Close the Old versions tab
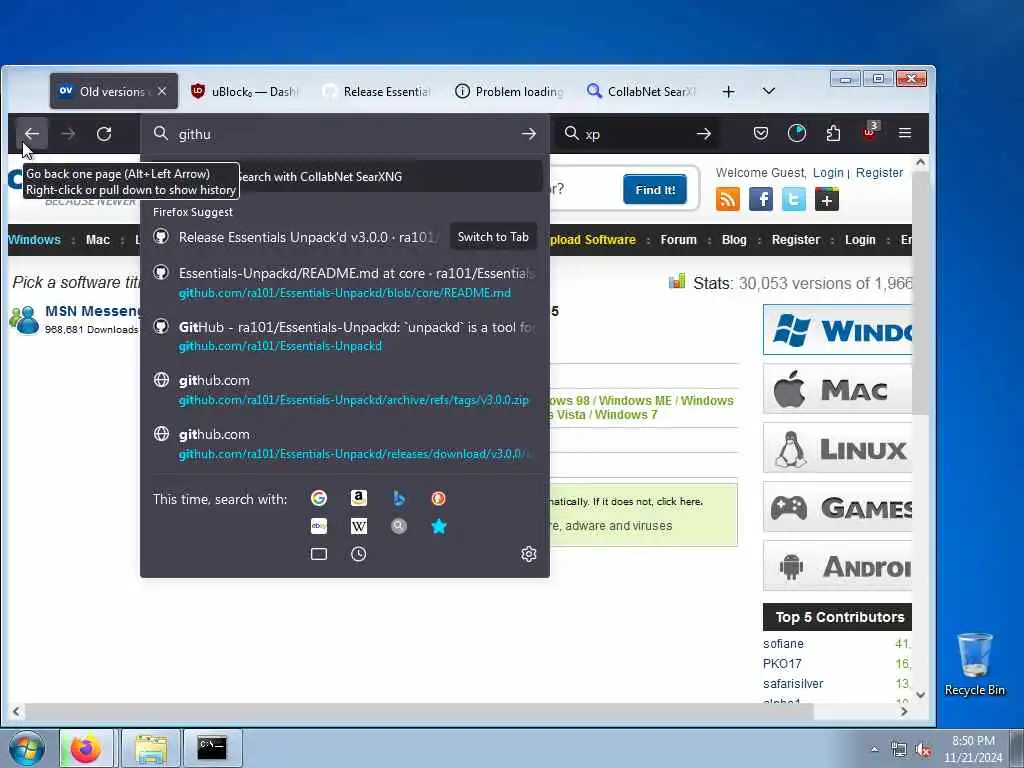Viewport: 1024px width, 768px height. coord(162,91)
